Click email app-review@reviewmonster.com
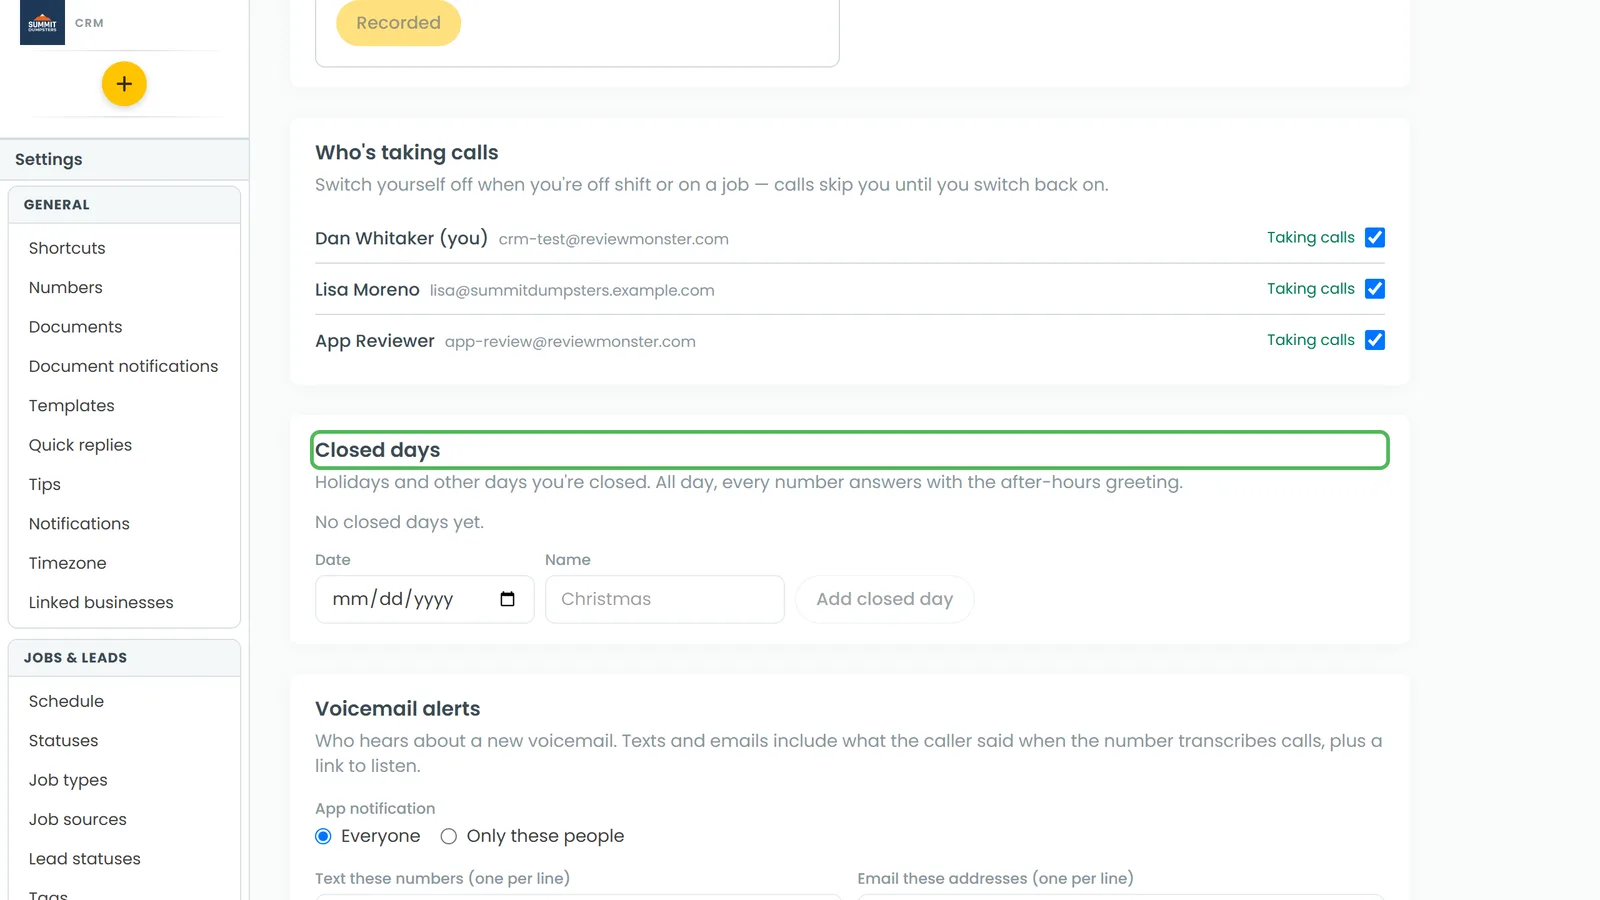Viewport: 1600px width, 900px height. coord(570,341)
